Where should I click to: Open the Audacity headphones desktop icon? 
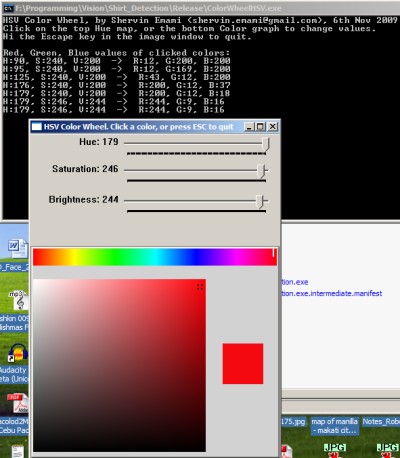(x=18, y=353)
